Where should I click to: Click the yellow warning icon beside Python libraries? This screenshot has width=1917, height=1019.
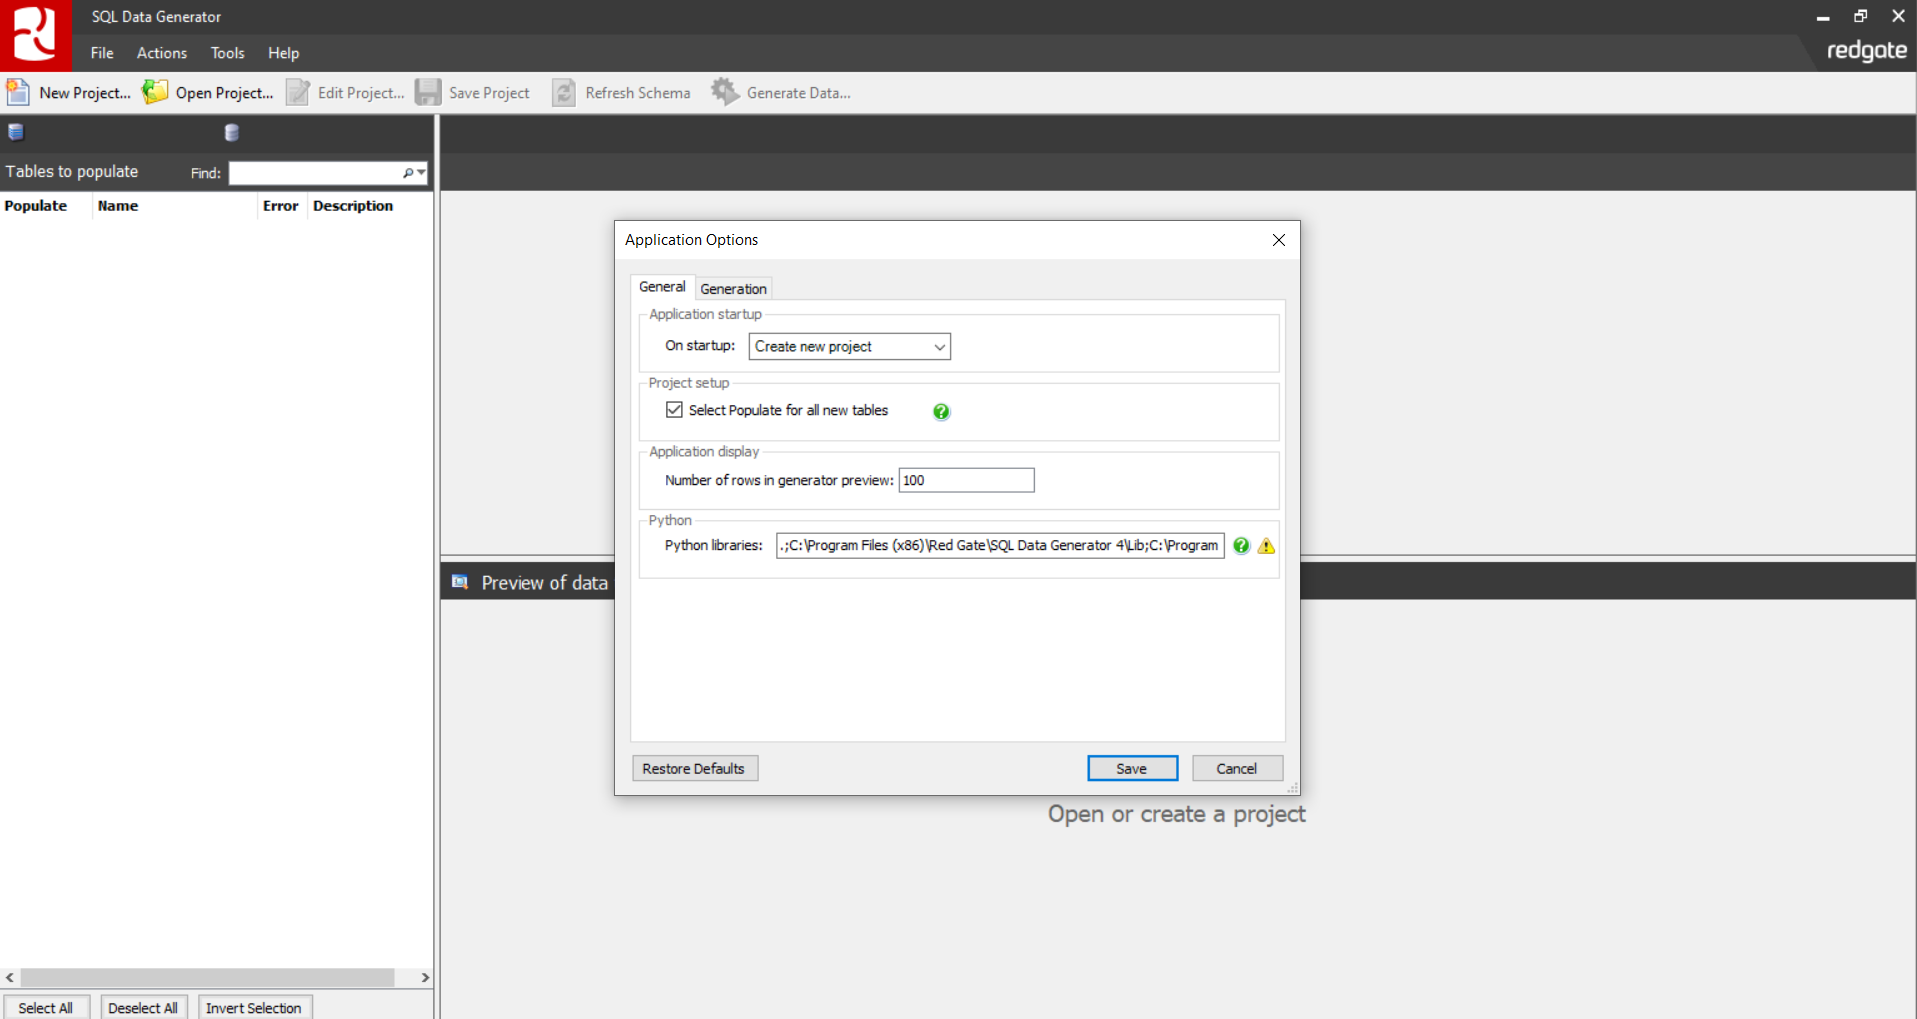(1266, 545)
